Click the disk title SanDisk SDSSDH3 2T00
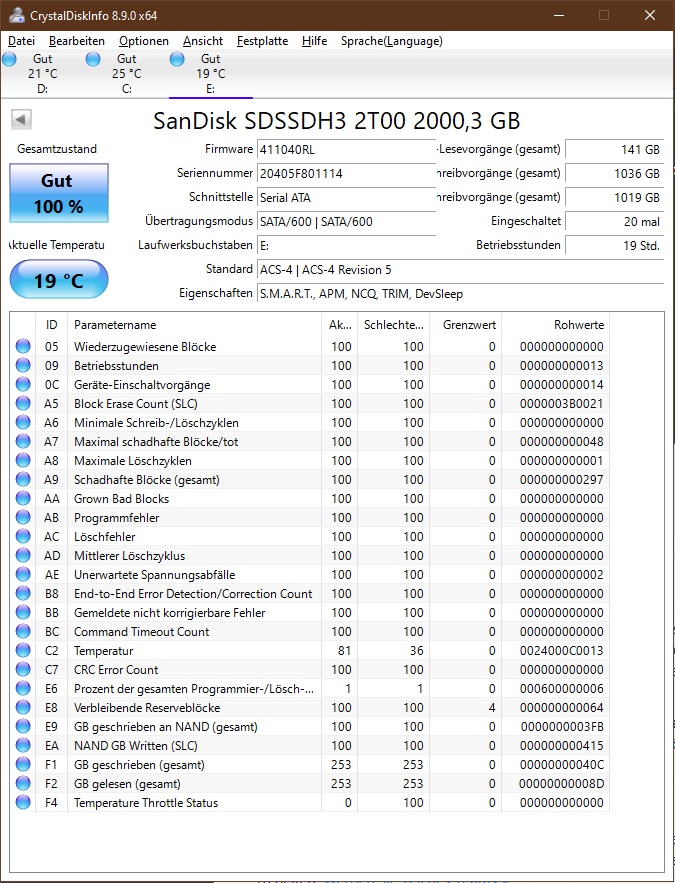 click(337, 121)
